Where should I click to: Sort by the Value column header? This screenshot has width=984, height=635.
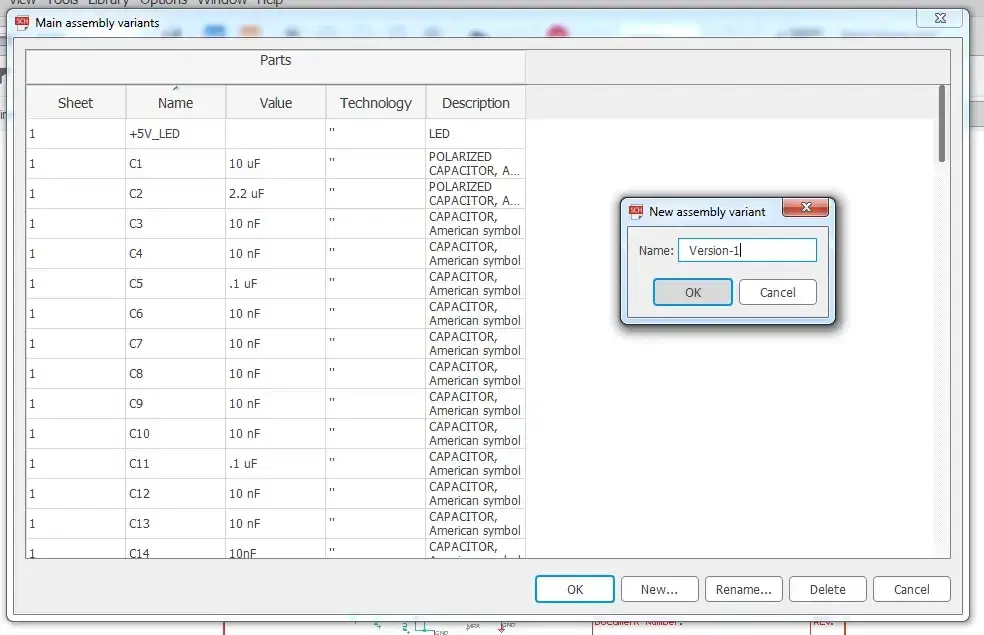point(275,102)
